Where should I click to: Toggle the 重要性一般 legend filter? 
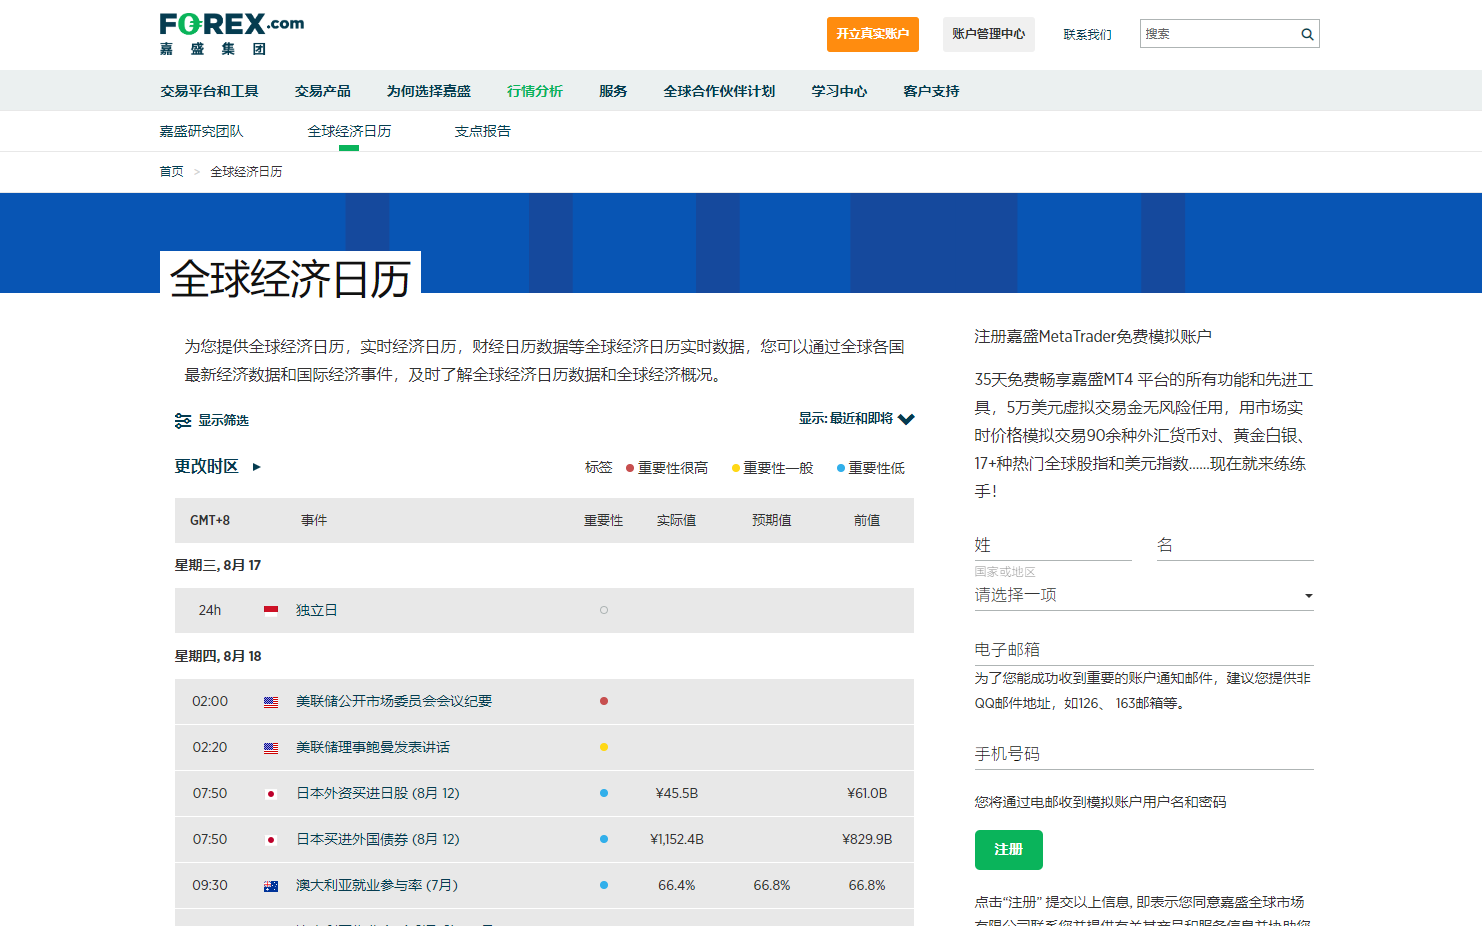point(772,468)
